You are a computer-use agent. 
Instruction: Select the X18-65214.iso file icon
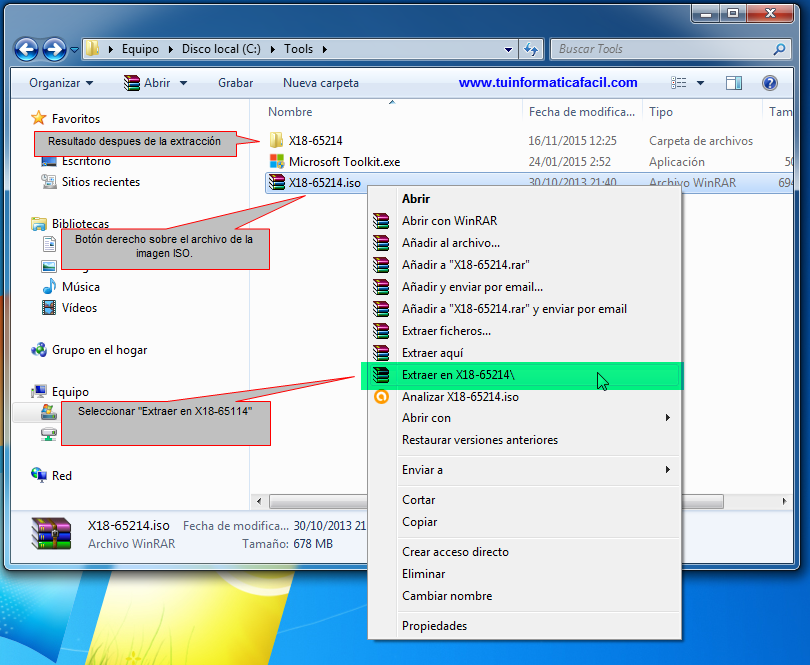pos(277,182)
